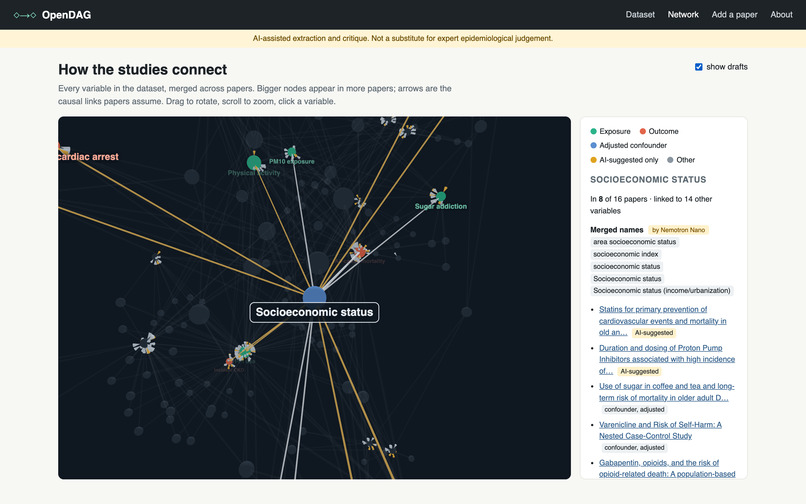
Task: Click the blue Adjusted confounder legend dot
Action: [x=593, y=146]
